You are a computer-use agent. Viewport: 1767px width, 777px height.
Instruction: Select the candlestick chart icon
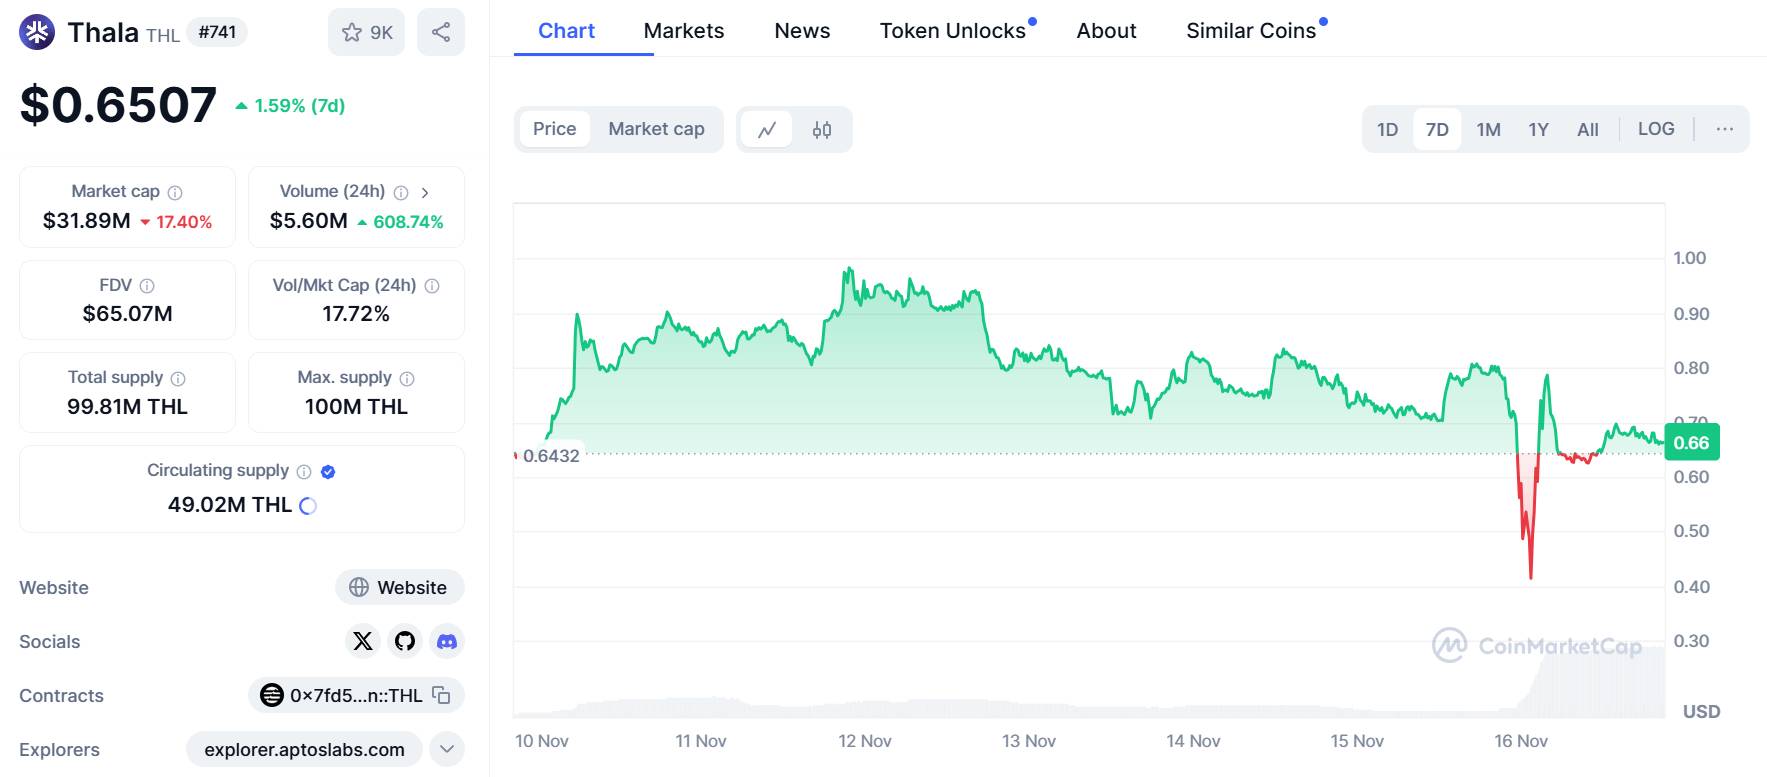tap(822, 130)
